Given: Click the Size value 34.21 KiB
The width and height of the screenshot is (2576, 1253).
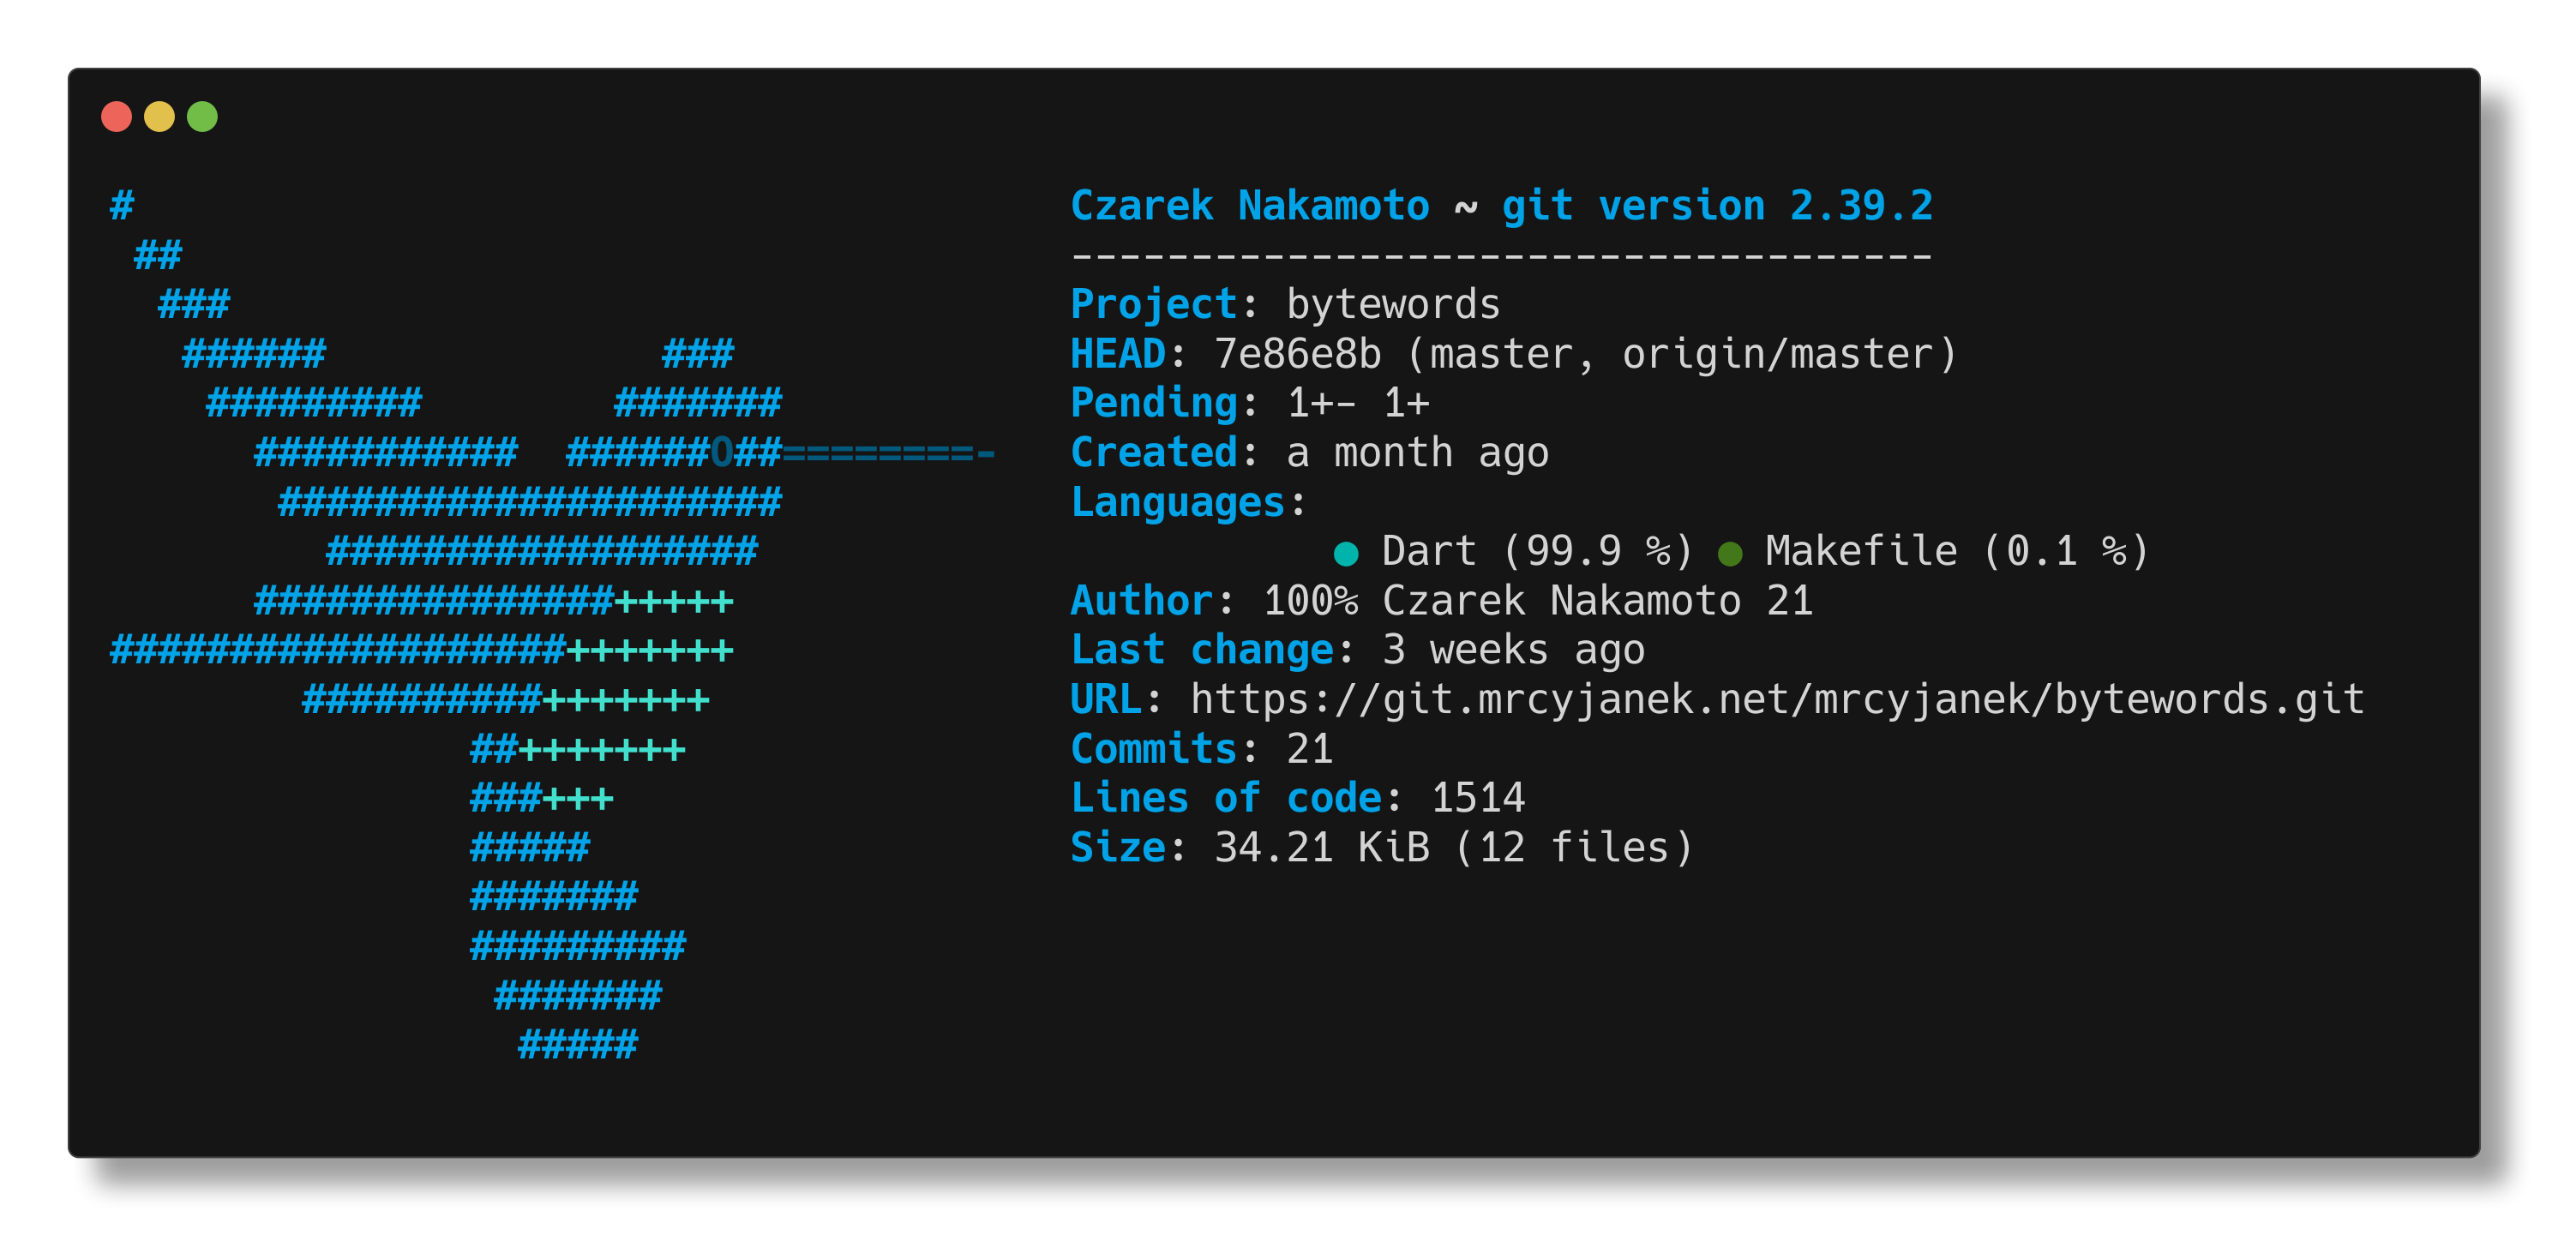Looking at the screenshot, I should [x=1322, y=848].
